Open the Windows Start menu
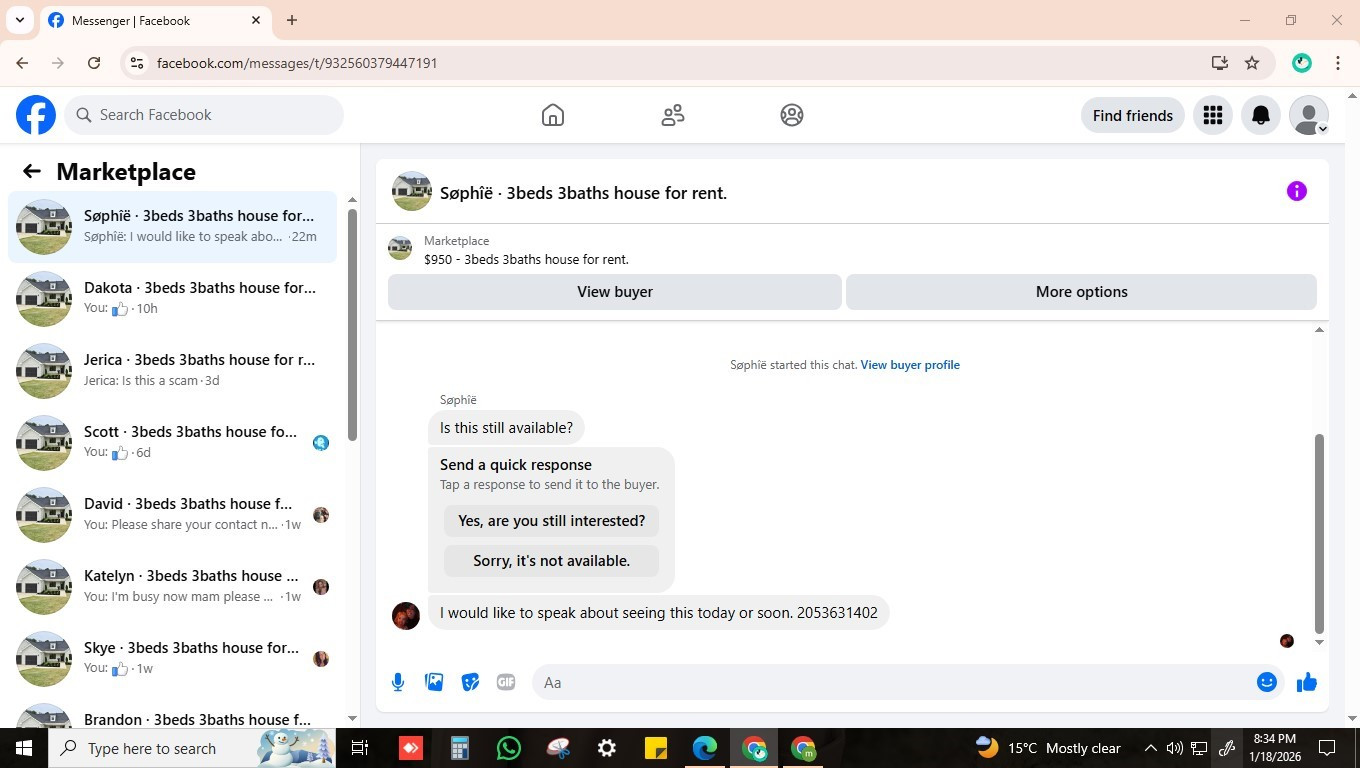This screenshot has width=1360, height=768. point(24,748)
